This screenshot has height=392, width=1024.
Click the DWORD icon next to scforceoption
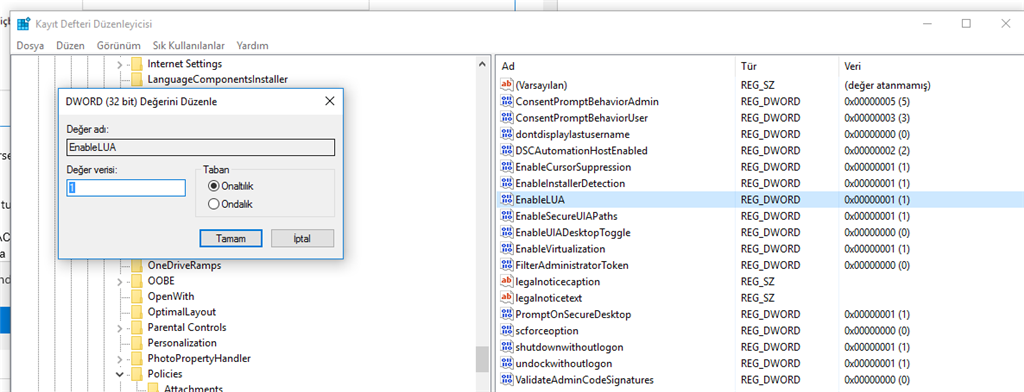tap(507, 331)
